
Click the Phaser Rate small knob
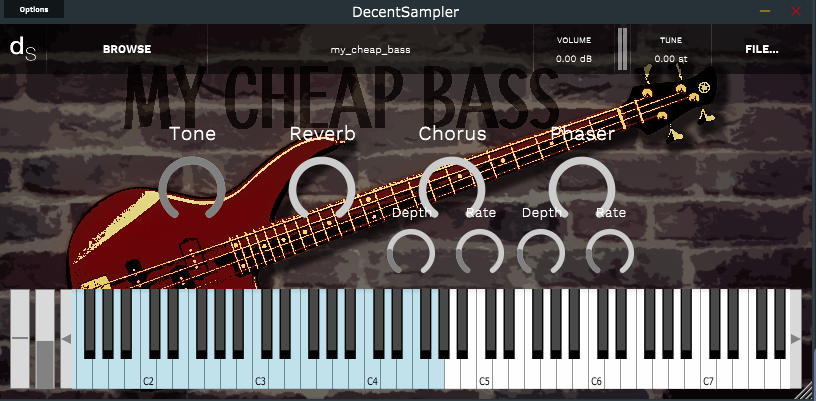pos(610,253)
